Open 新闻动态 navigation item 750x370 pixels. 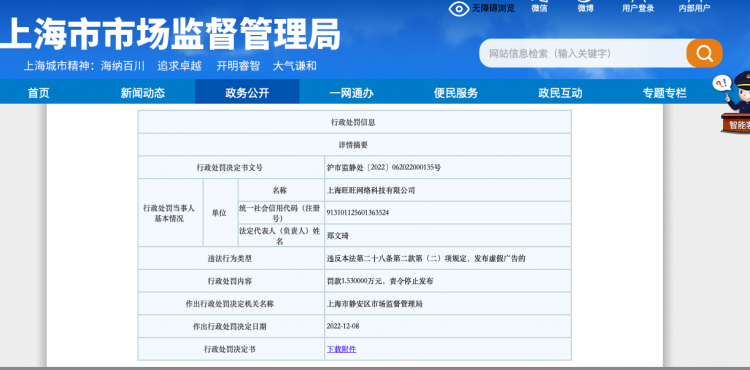[x=143, y=93]
